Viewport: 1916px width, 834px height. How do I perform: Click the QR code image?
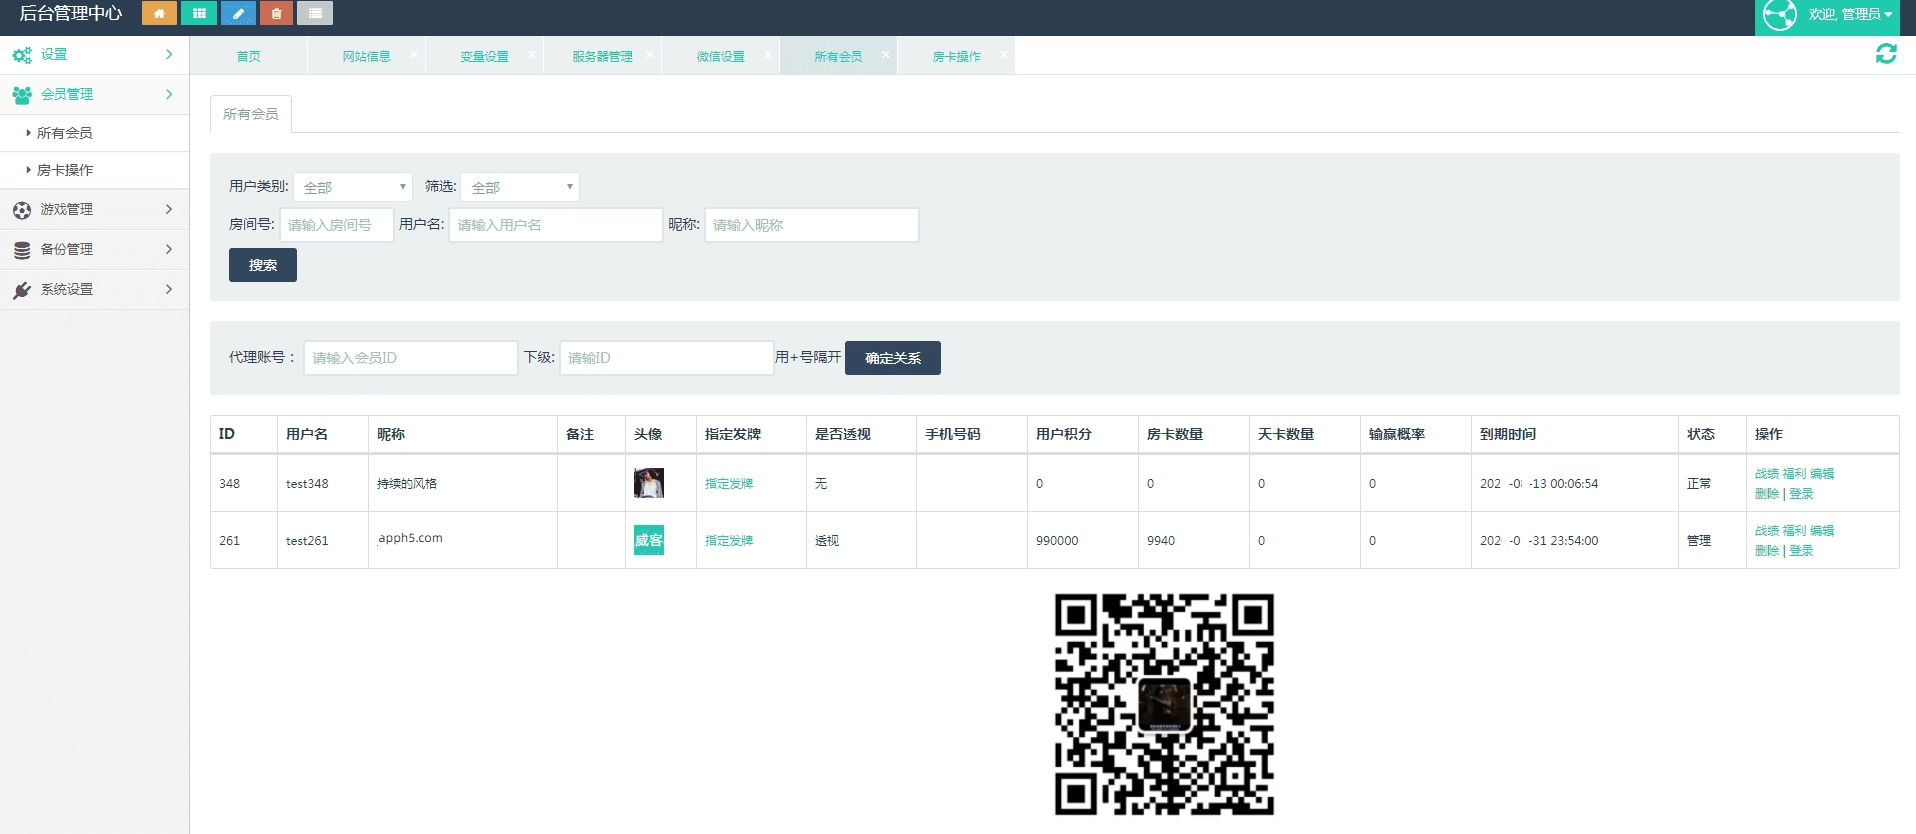[x=1164, y=705]
